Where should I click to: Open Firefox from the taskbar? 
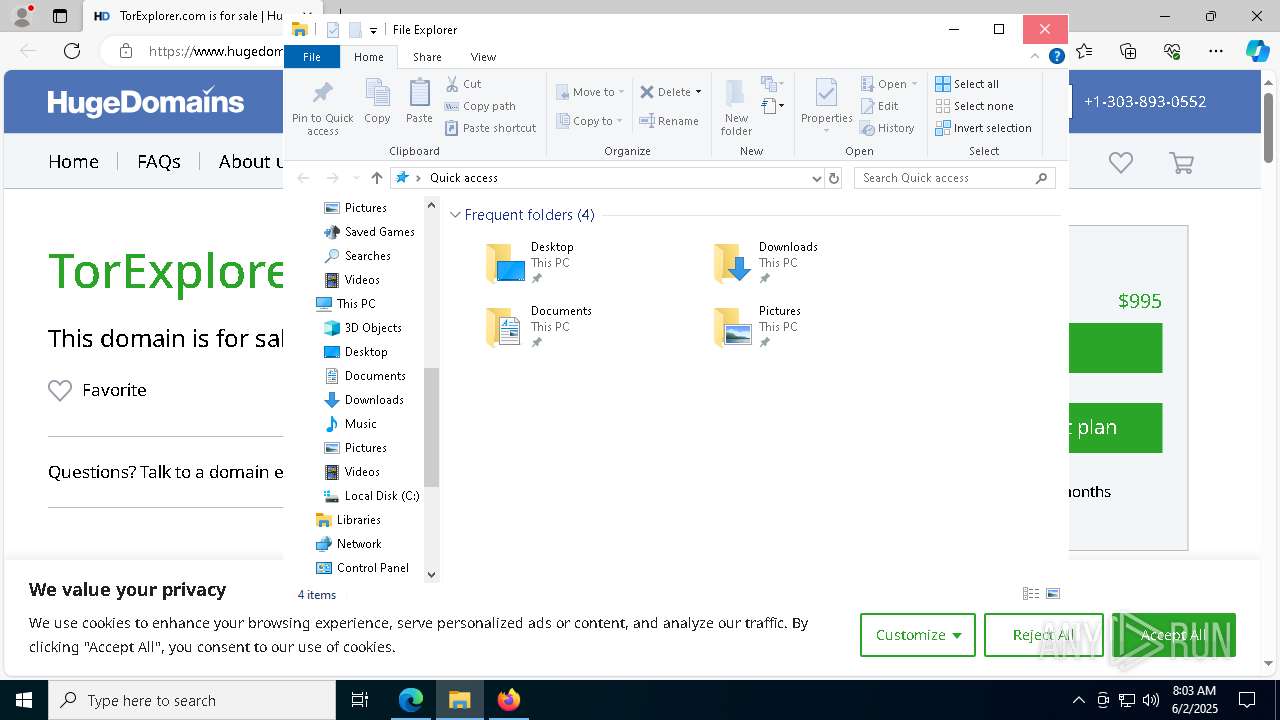coord(508,700)
